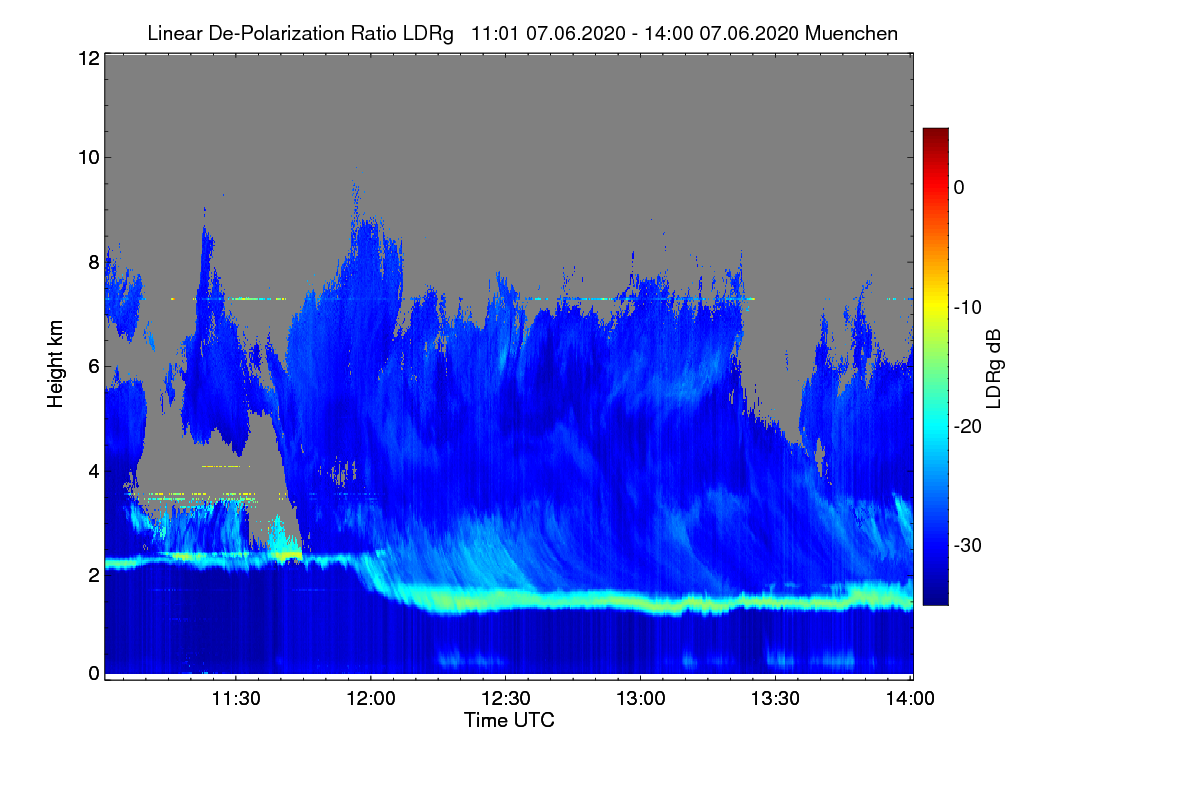This screenshot has width=1200, height=800.
Task: Click the '8' height tick label
Action: tap(92, 262)
